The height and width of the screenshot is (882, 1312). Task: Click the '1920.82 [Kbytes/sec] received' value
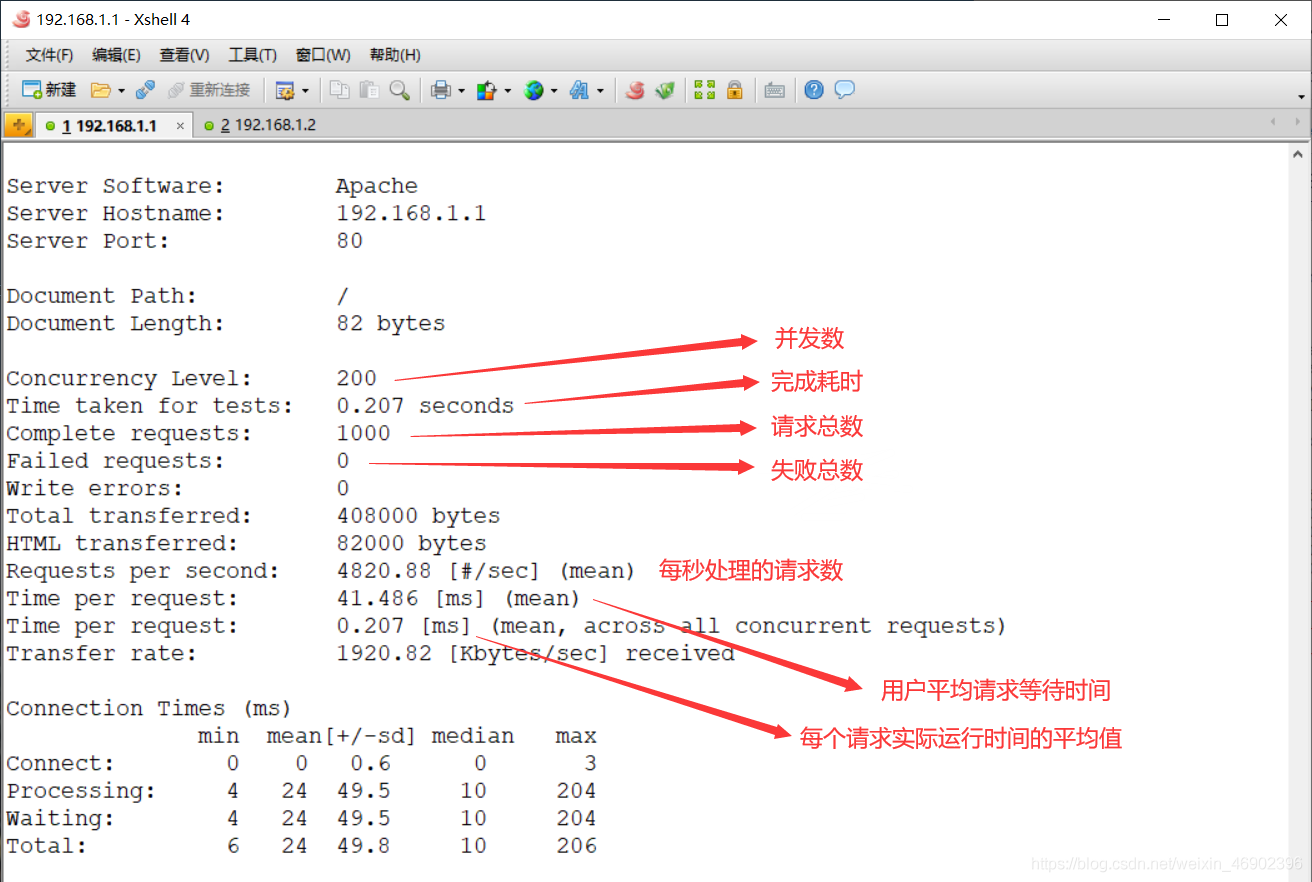535,653
